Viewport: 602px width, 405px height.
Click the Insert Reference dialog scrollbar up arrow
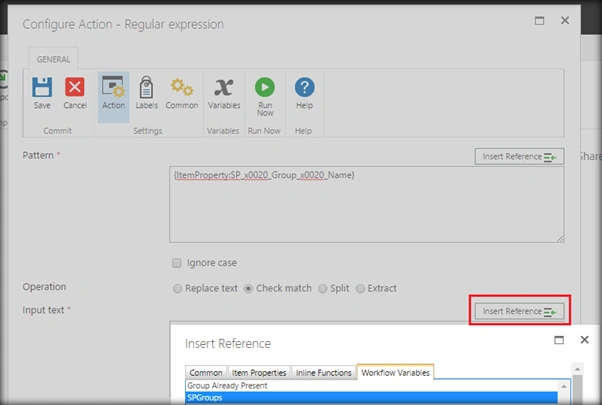[577, 369]
